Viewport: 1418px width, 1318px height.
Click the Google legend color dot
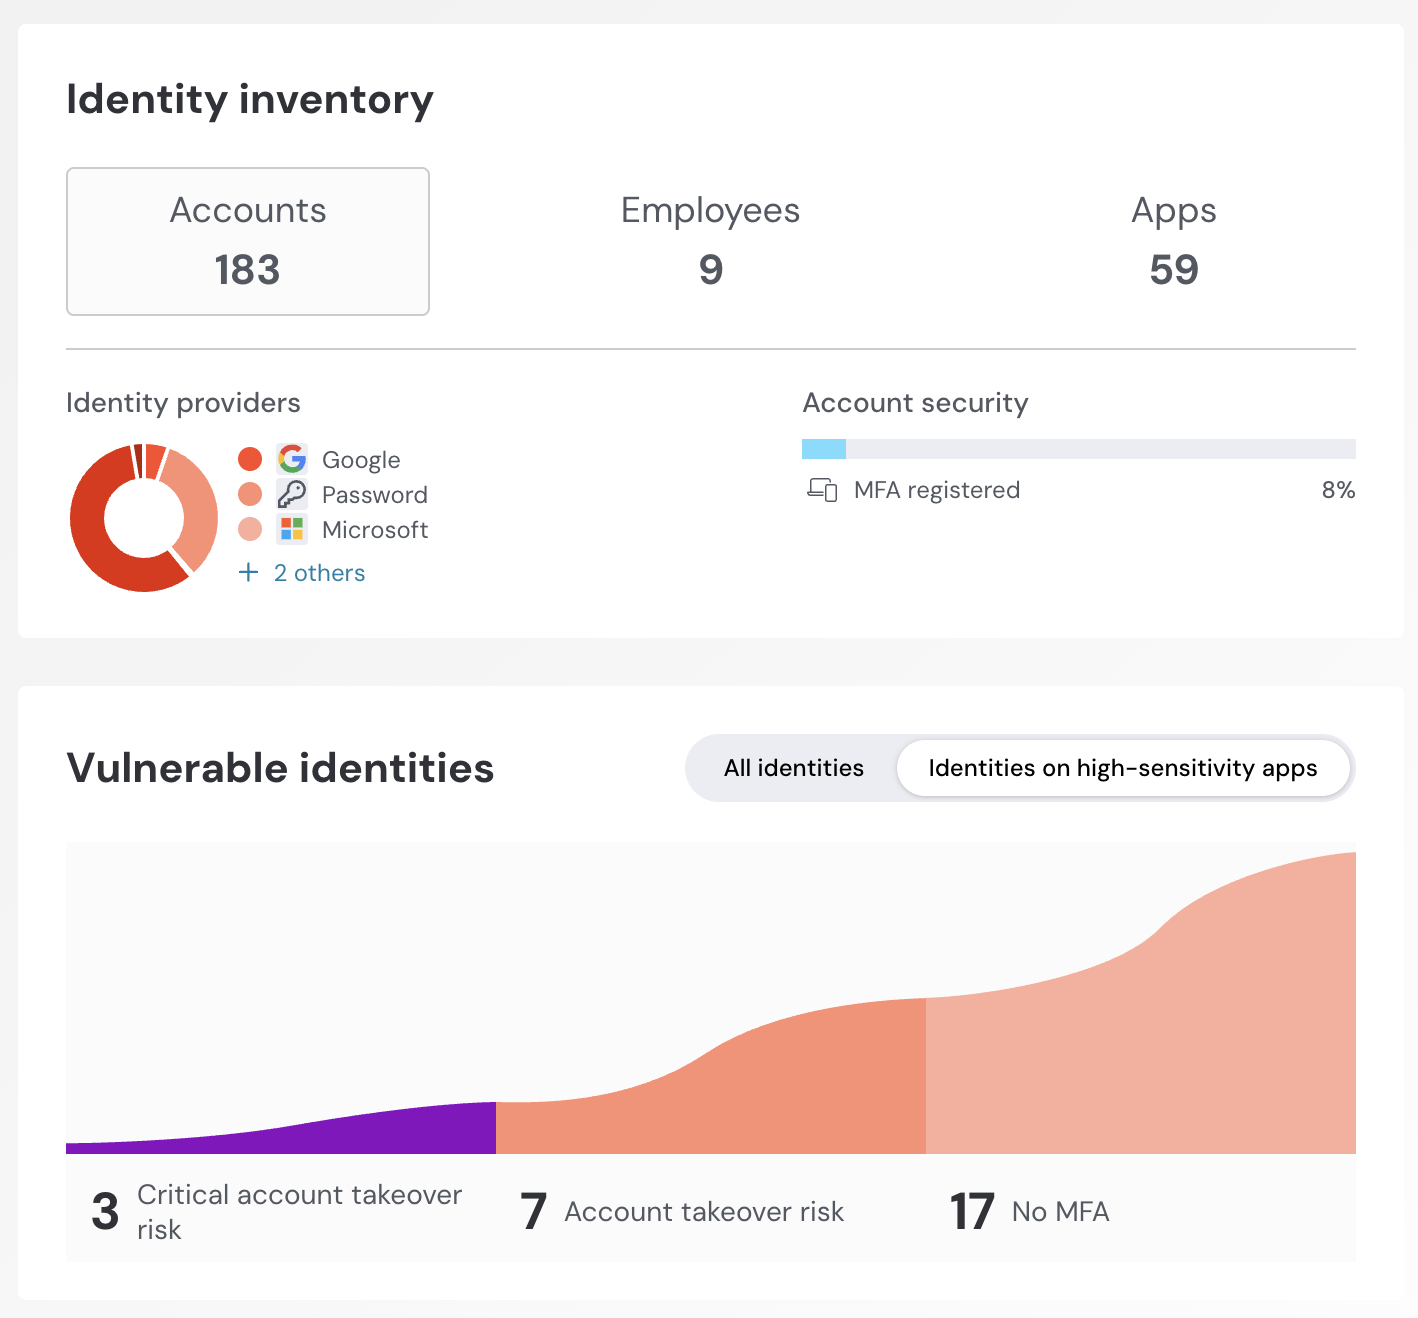[250, 459]
